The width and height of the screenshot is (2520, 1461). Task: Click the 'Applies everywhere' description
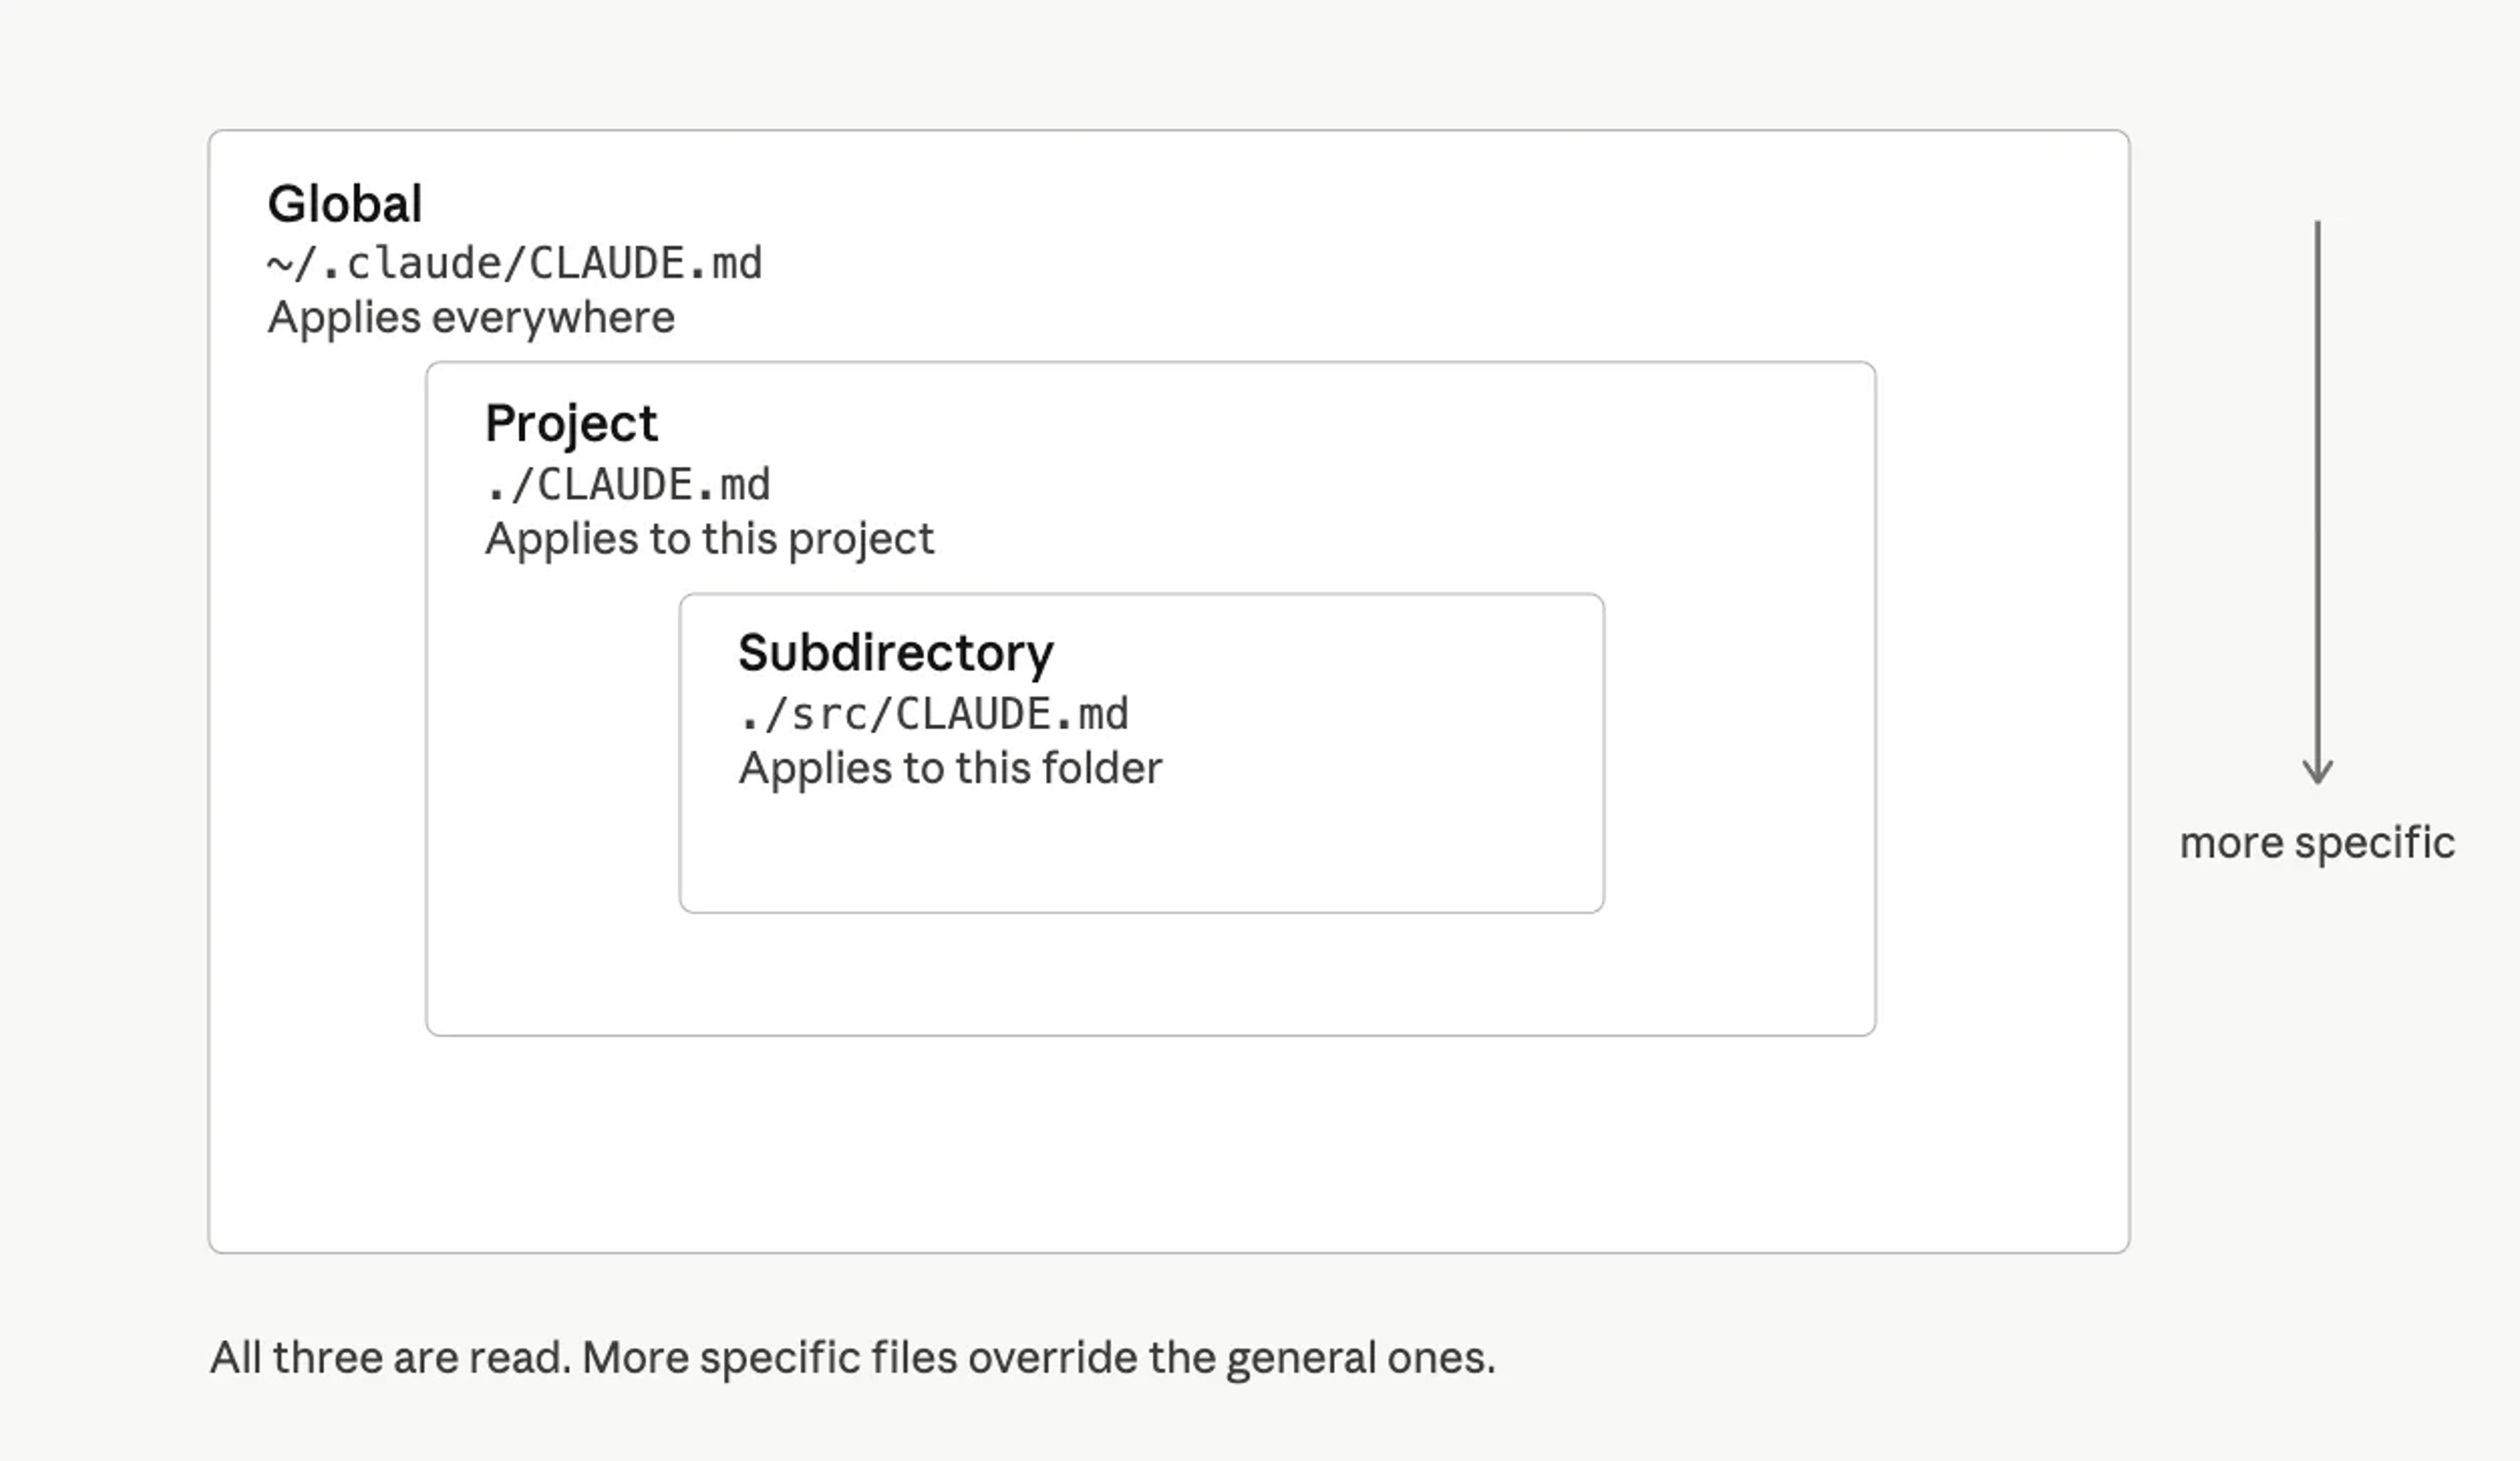click(x=471, y=318)
